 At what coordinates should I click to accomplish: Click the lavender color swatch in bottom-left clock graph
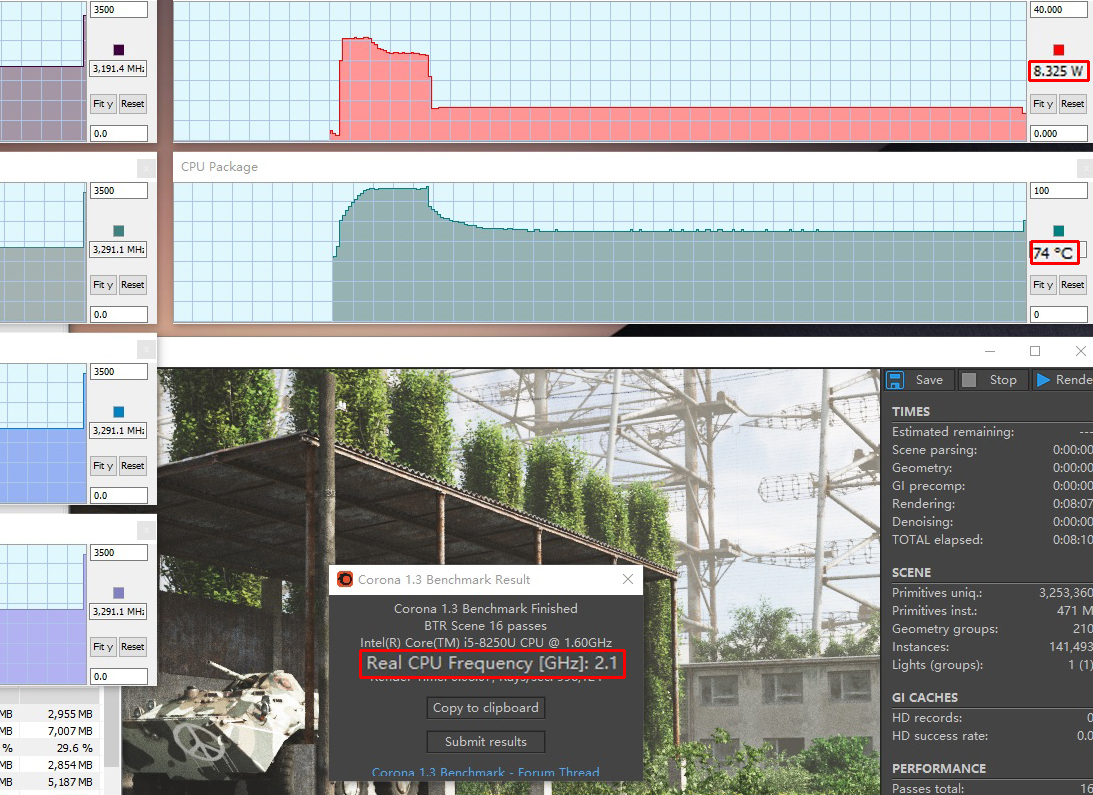pos(119,593)
